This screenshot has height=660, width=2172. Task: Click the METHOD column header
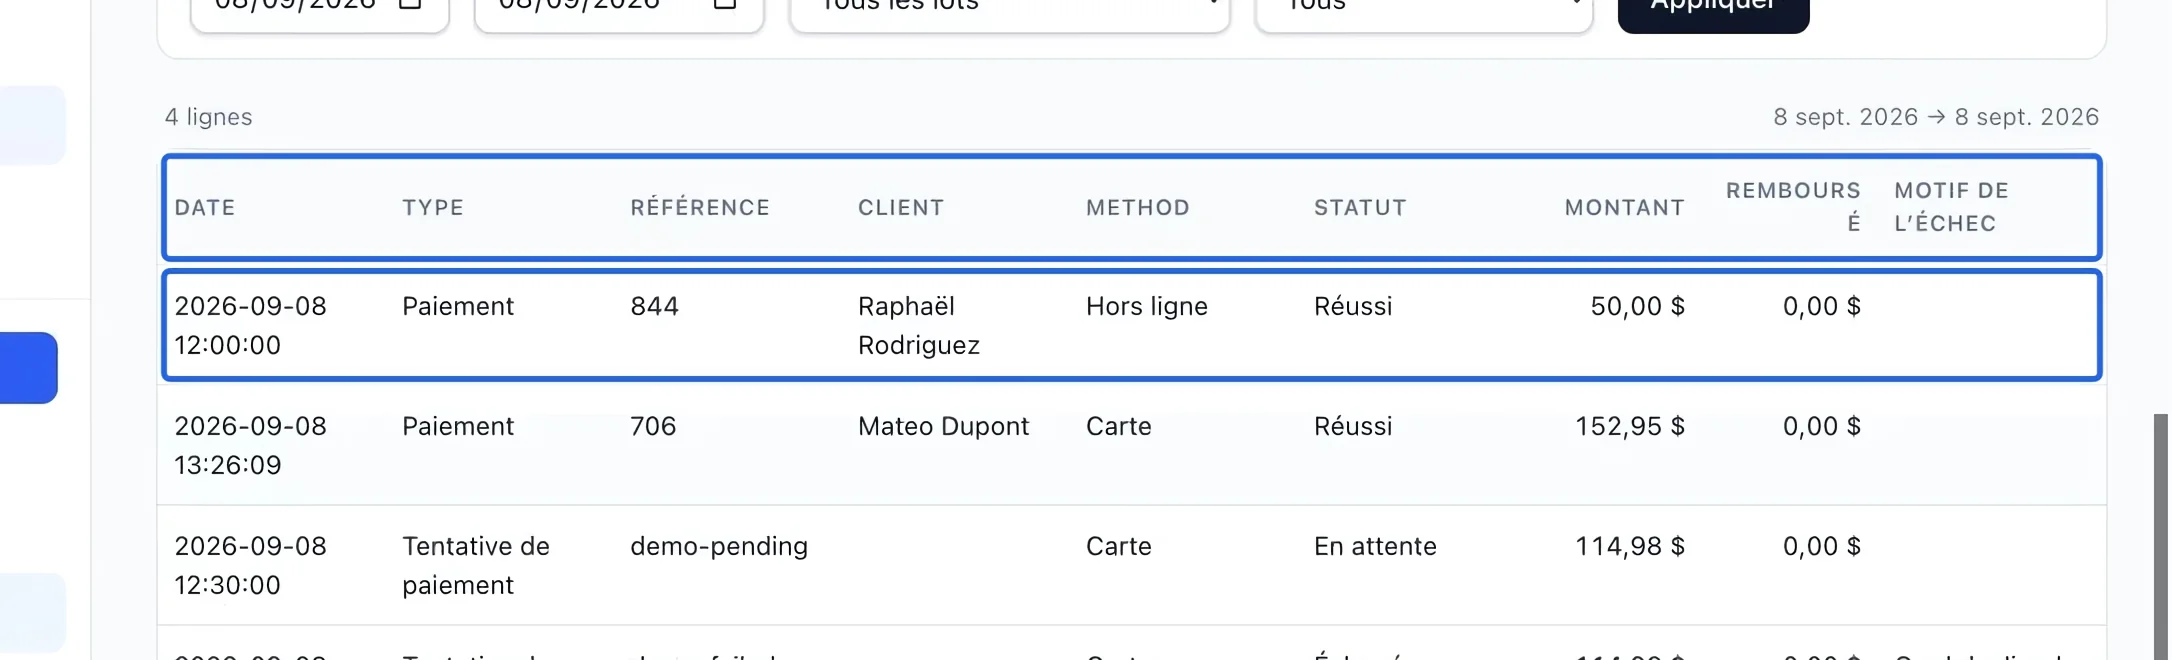(x=1138, y=208)
